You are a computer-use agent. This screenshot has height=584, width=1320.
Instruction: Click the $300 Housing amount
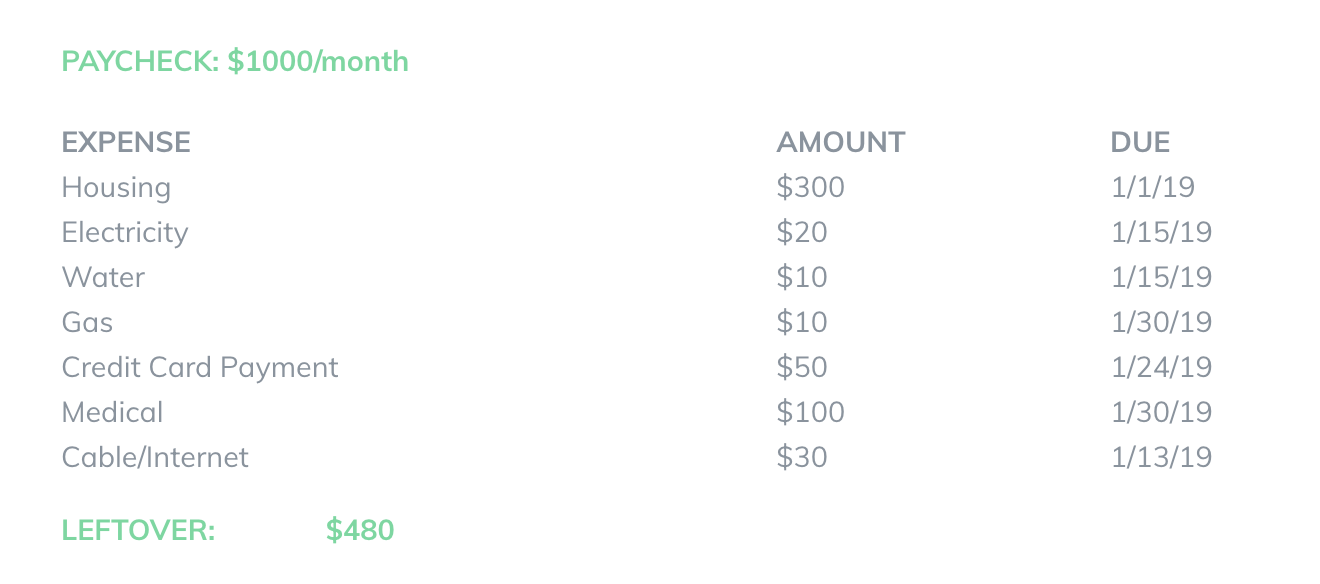(810, 187)
